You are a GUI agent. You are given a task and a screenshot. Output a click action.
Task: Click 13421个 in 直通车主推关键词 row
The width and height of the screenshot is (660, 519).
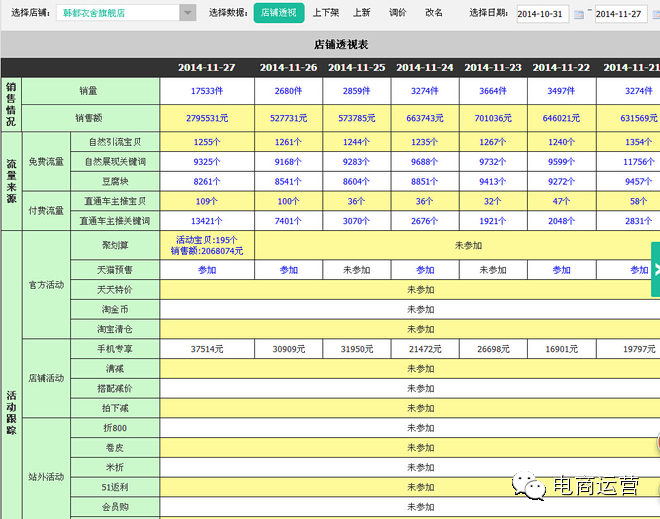(207, 221)
